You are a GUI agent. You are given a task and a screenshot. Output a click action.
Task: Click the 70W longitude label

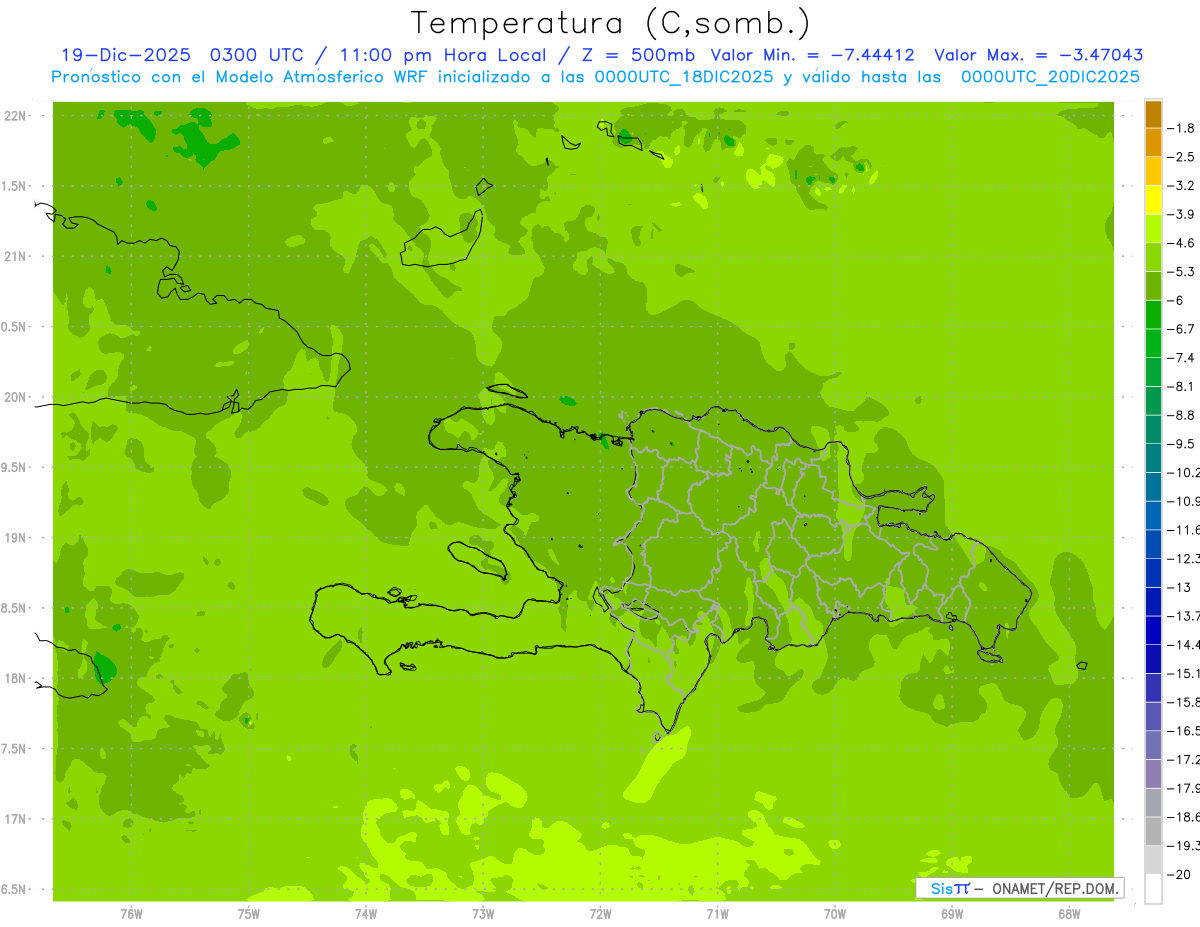click(835, 914)
